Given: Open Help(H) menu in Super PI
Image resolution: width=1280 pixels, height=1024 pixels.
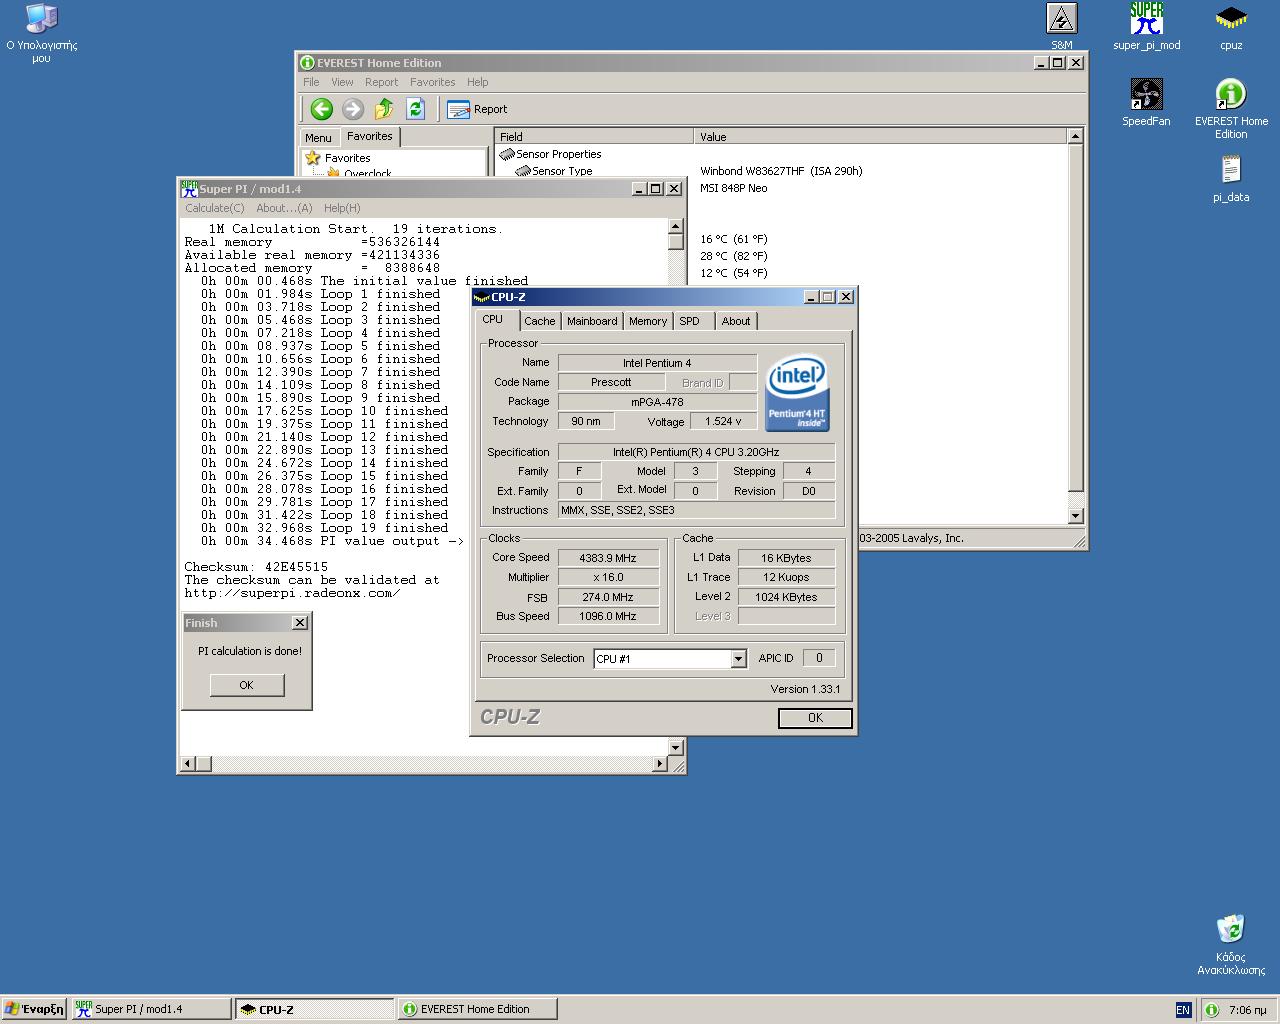Looking at the screenshot, I should pos(342,208).
